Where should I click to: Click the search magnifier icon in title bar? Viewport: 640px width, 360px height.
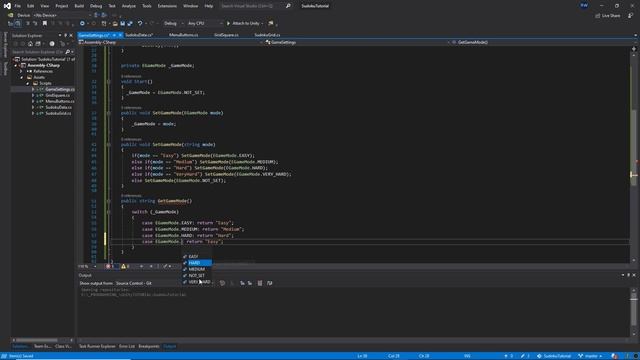point(288,6)
